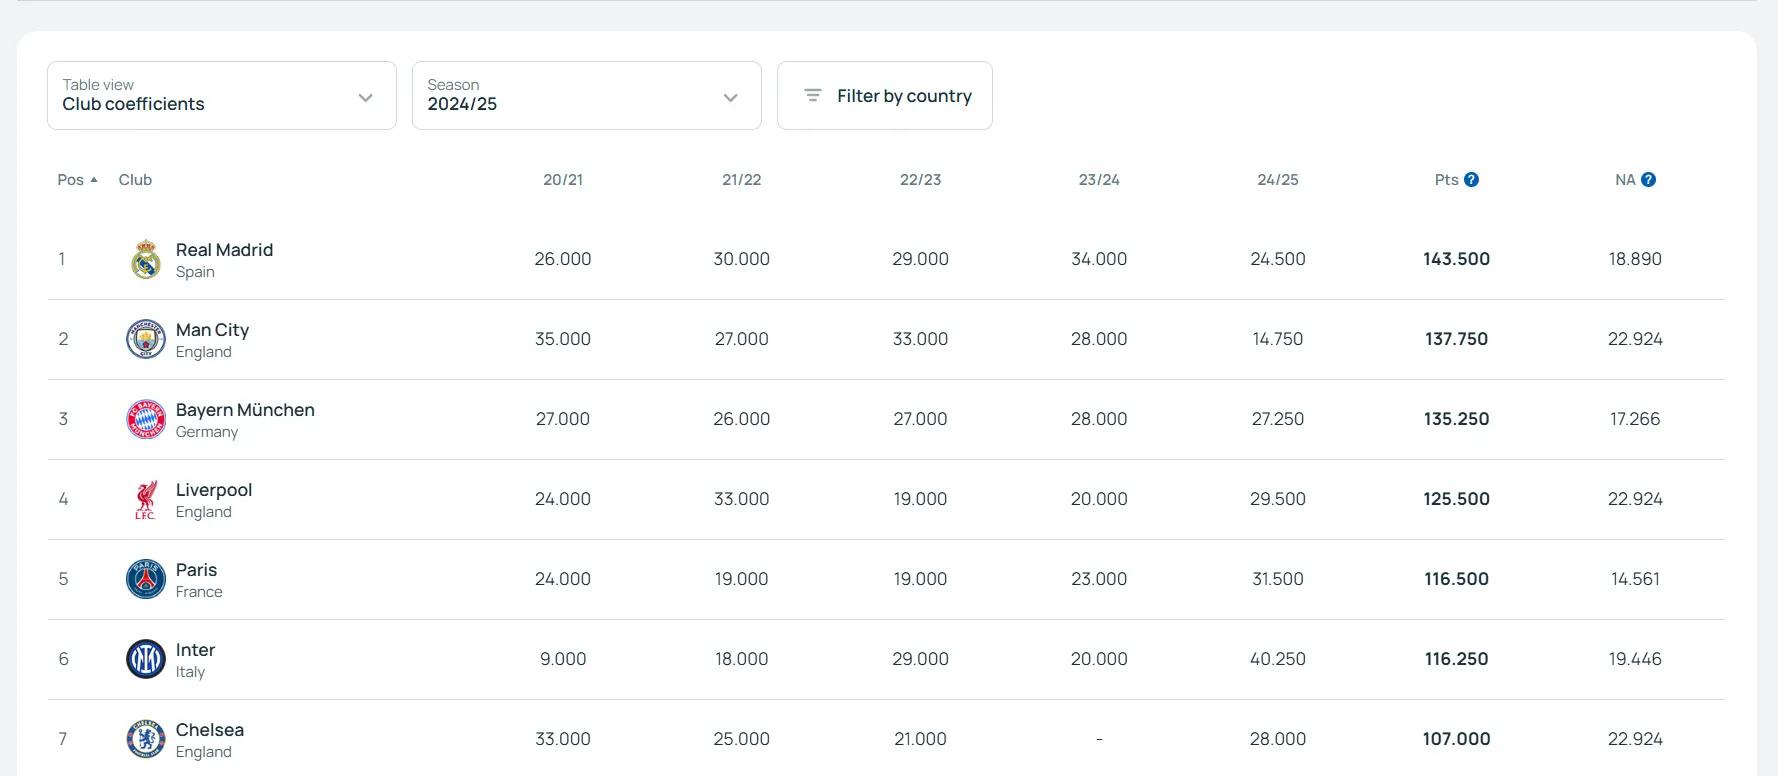Click Real Madrid's NA value 18.890

[1635, 259]
